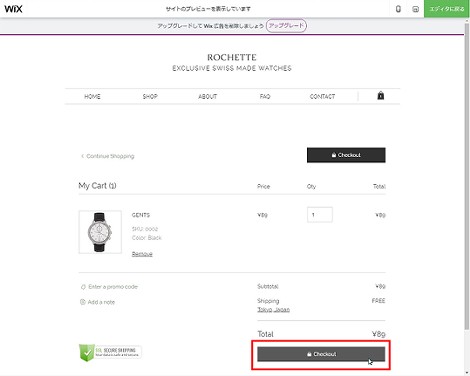Open the ABOUT page
This screenshot has height=376, width=470.
pos(207,97)
